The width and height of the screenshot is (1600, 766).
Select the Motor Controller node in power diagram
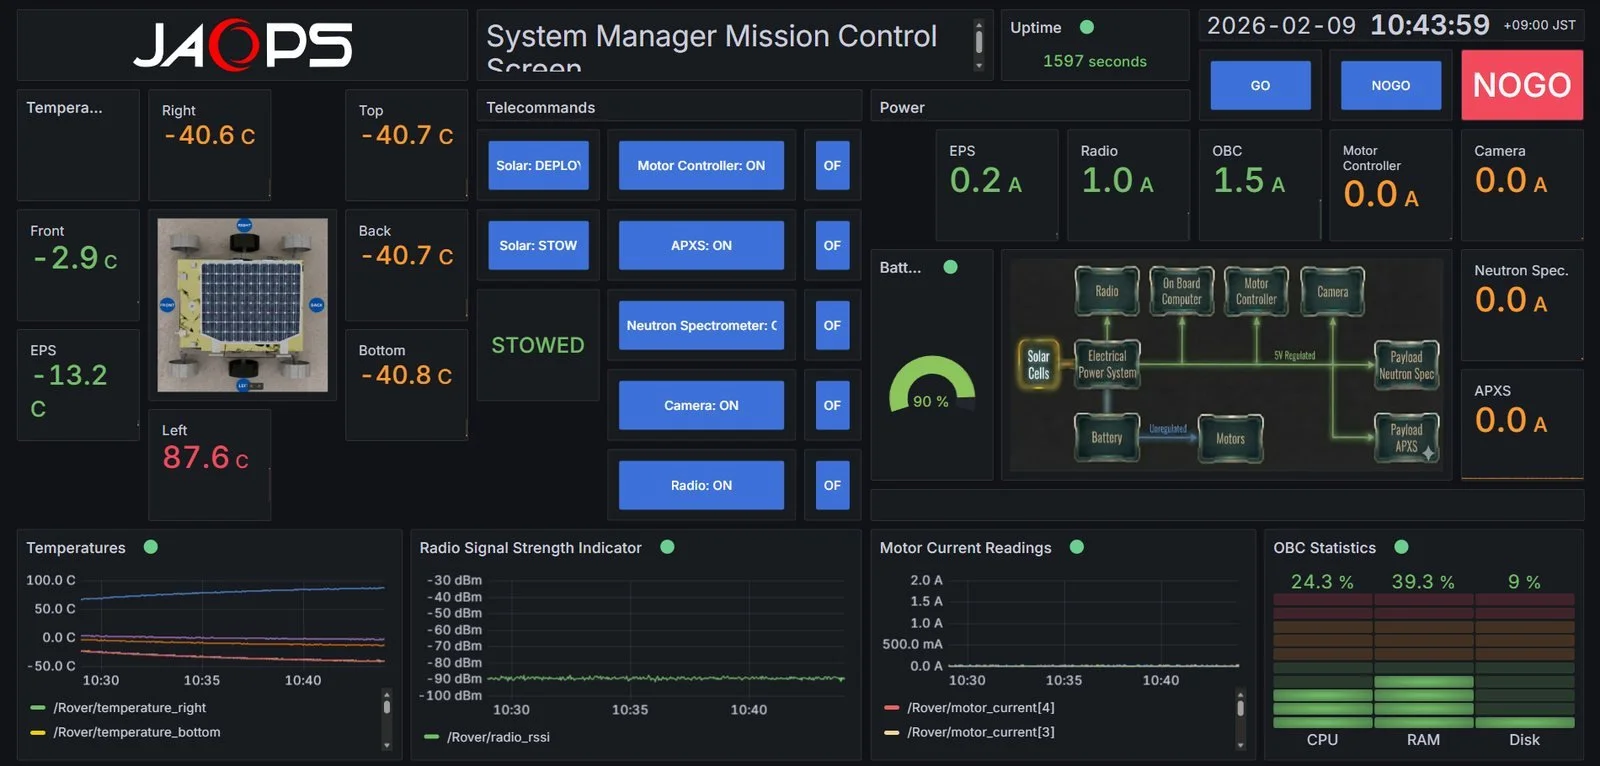(x=1256, y=291)
